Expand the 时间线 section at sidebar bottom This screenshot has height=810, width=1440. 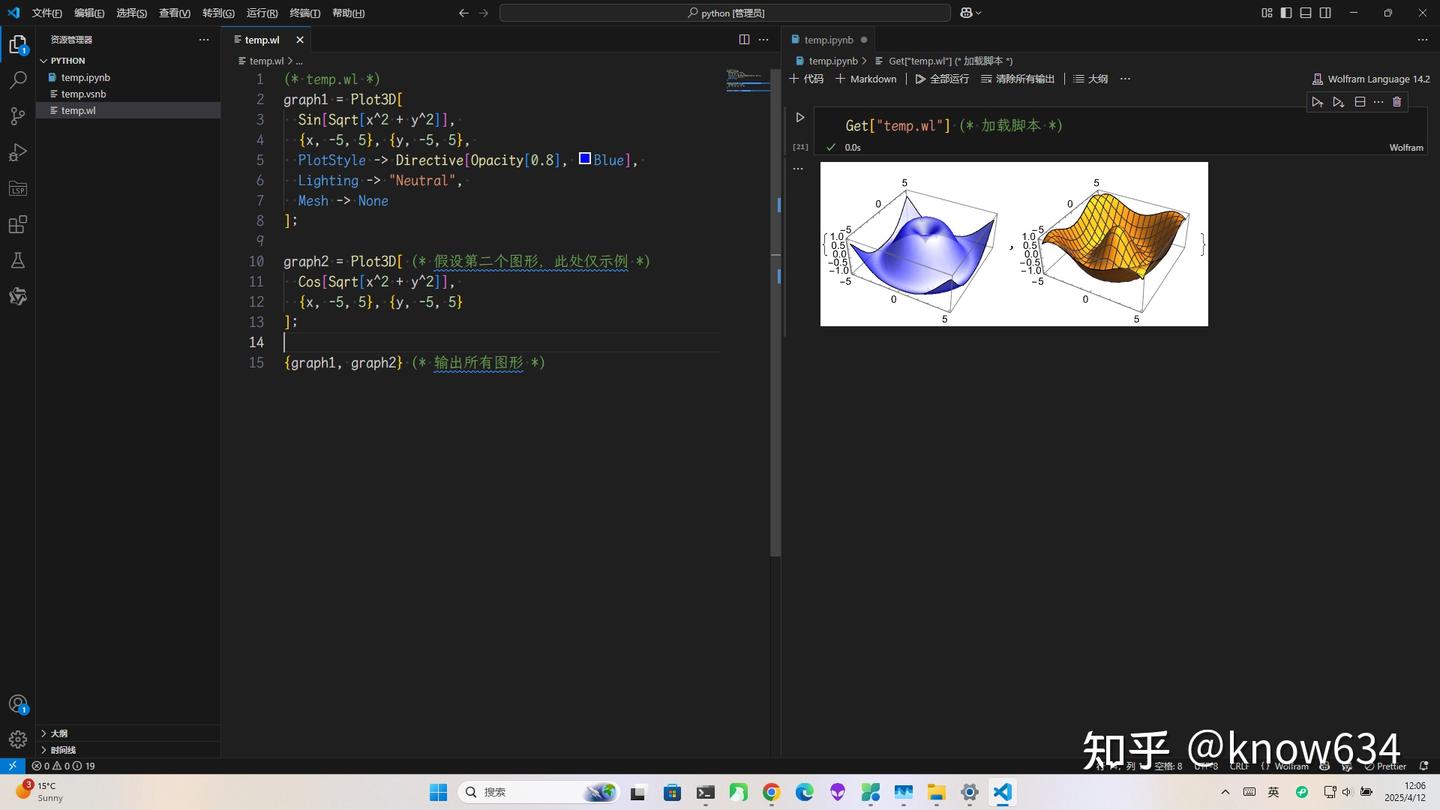tap(62, 749)
